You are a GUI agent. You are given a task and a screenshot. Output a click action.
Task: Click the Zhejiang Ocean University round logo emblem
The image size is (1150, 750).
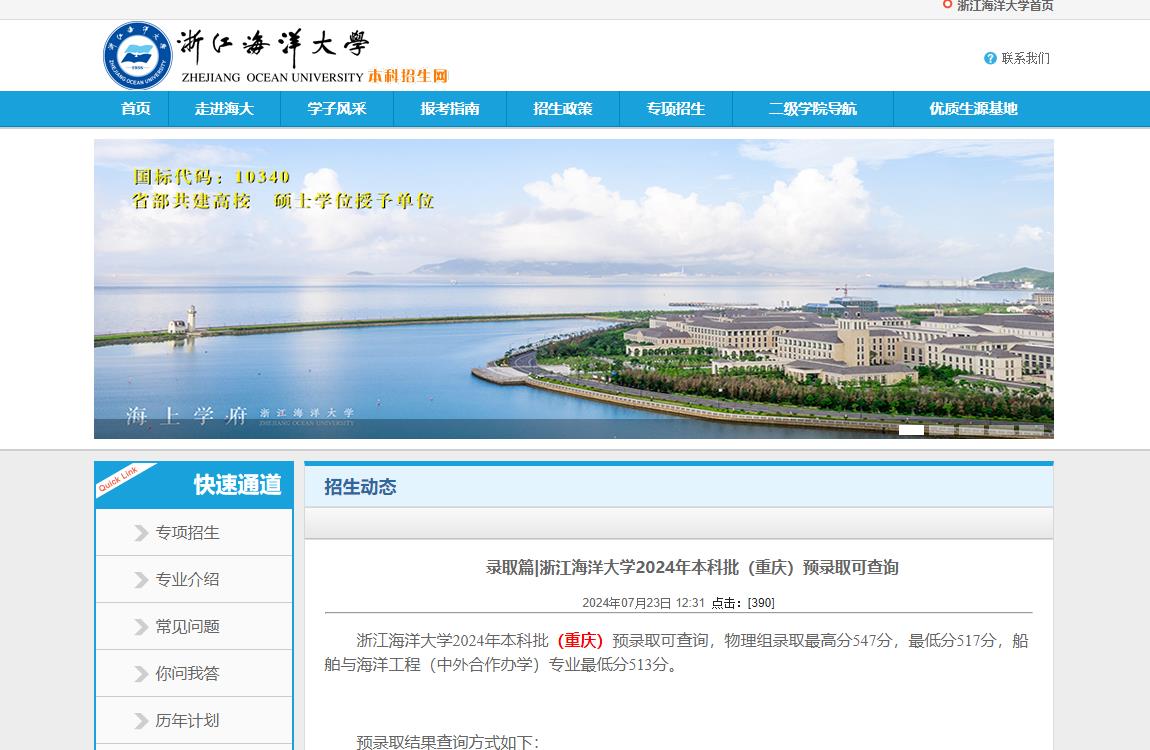[138, 55]
